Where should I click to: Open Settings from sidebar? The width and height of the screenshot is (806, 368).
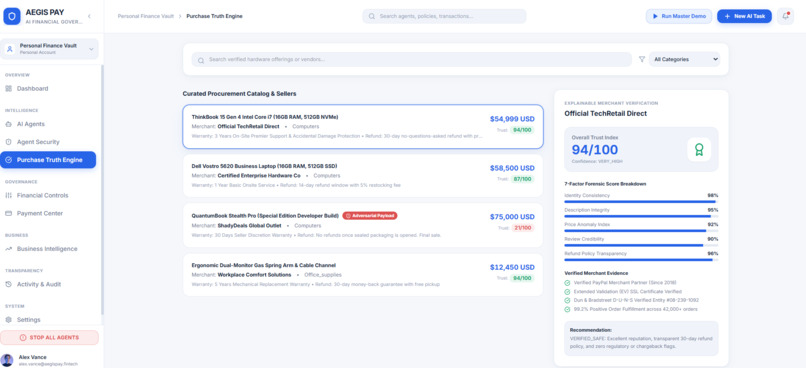48,320
